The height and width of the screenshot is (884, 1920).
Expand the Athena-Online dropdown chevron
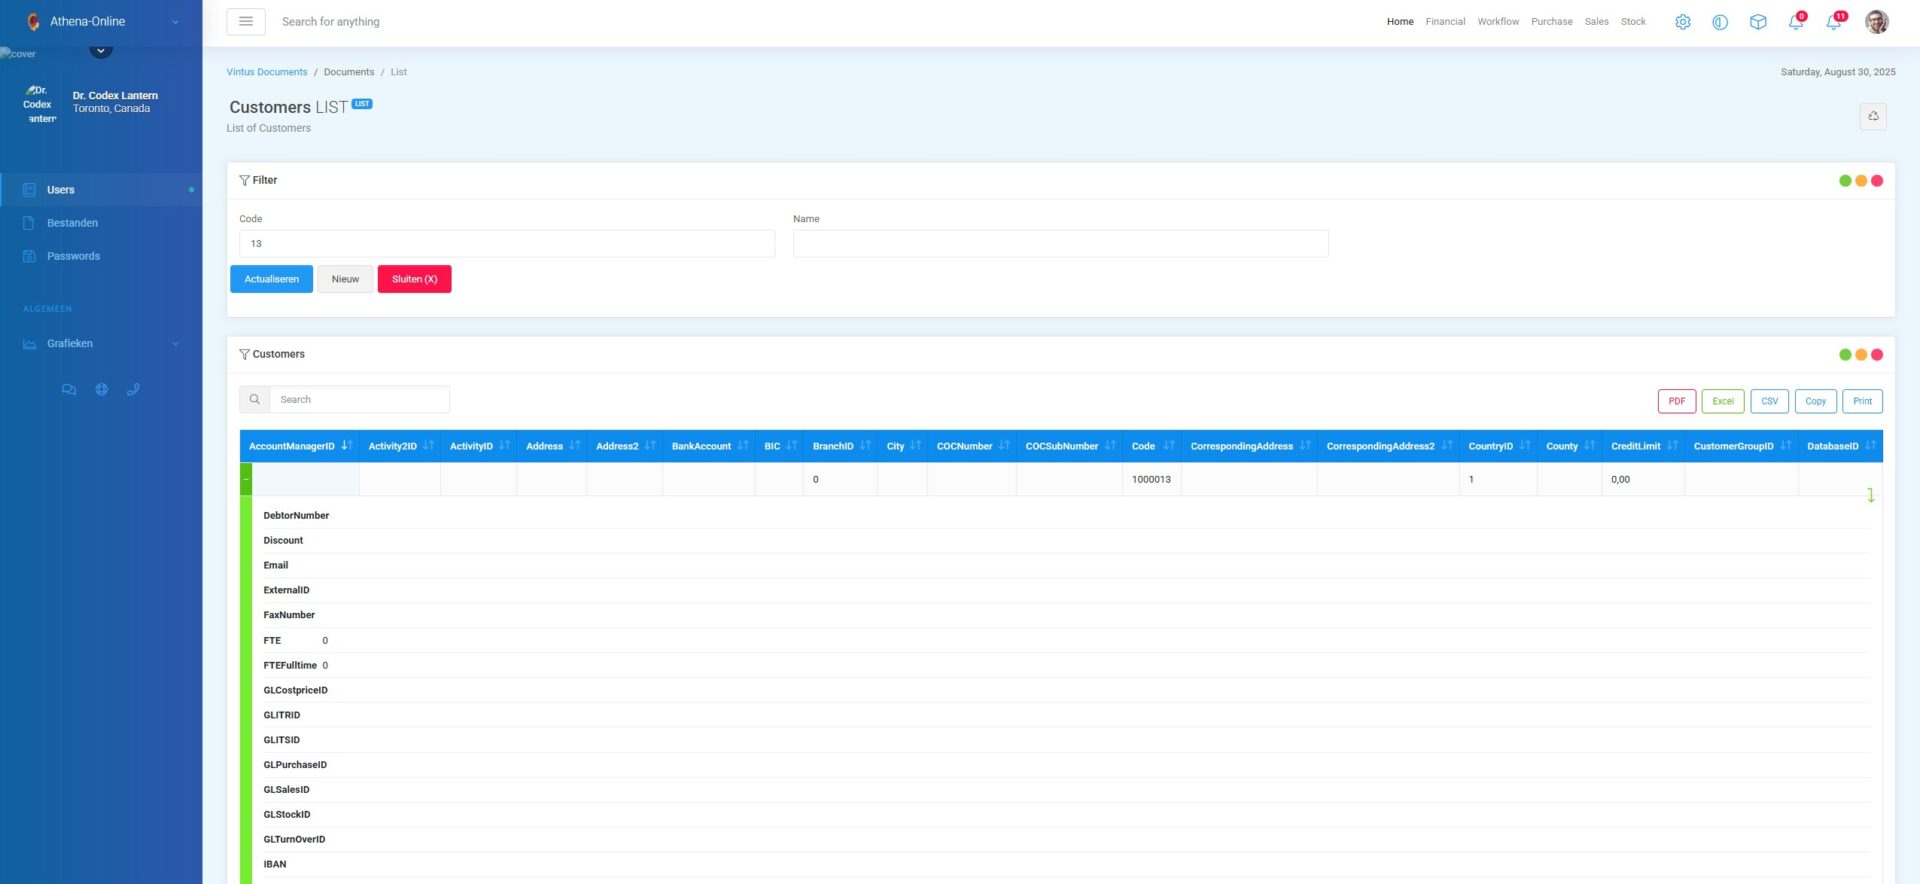click(x=176, y=22)
